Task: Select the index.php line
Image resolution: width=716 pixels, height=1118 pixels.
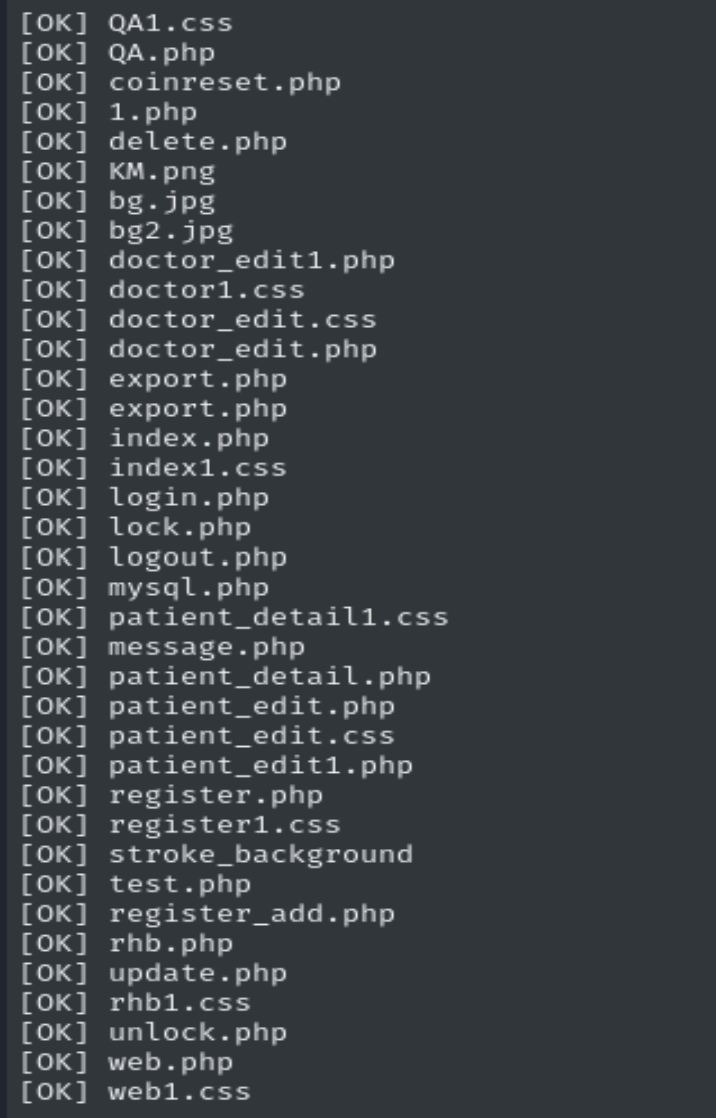Action: 189,439
